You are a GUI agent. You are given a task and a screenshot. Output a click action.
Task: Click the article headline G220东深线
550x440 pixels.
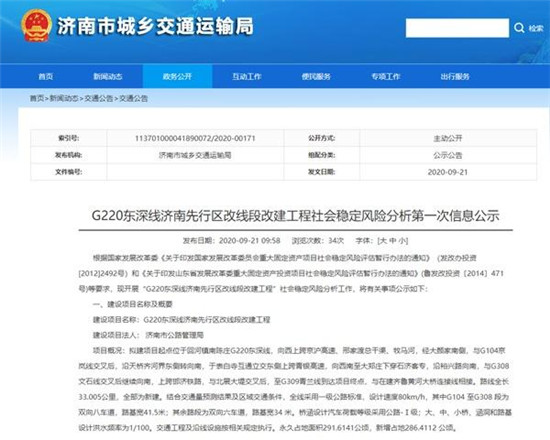pyautogui.click(x=295, y=215)
